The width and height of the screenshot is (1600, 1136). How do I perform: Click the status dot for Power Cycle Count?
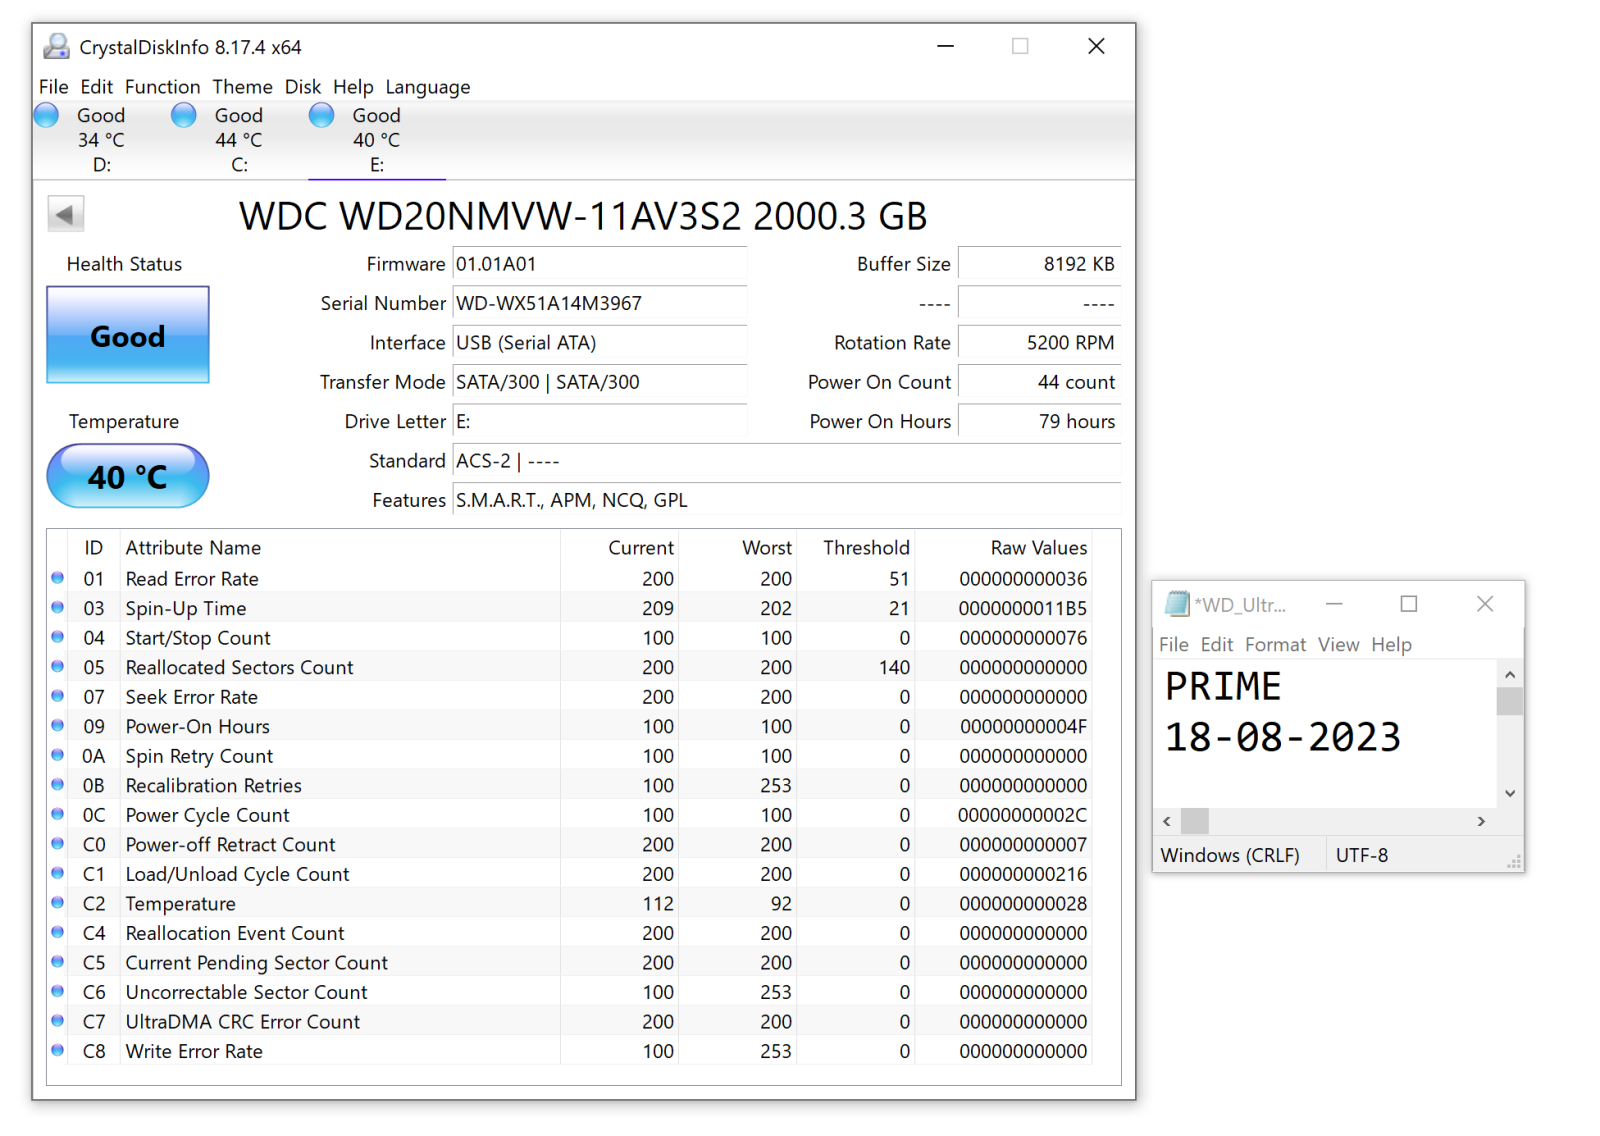click(x=58, y=814)
